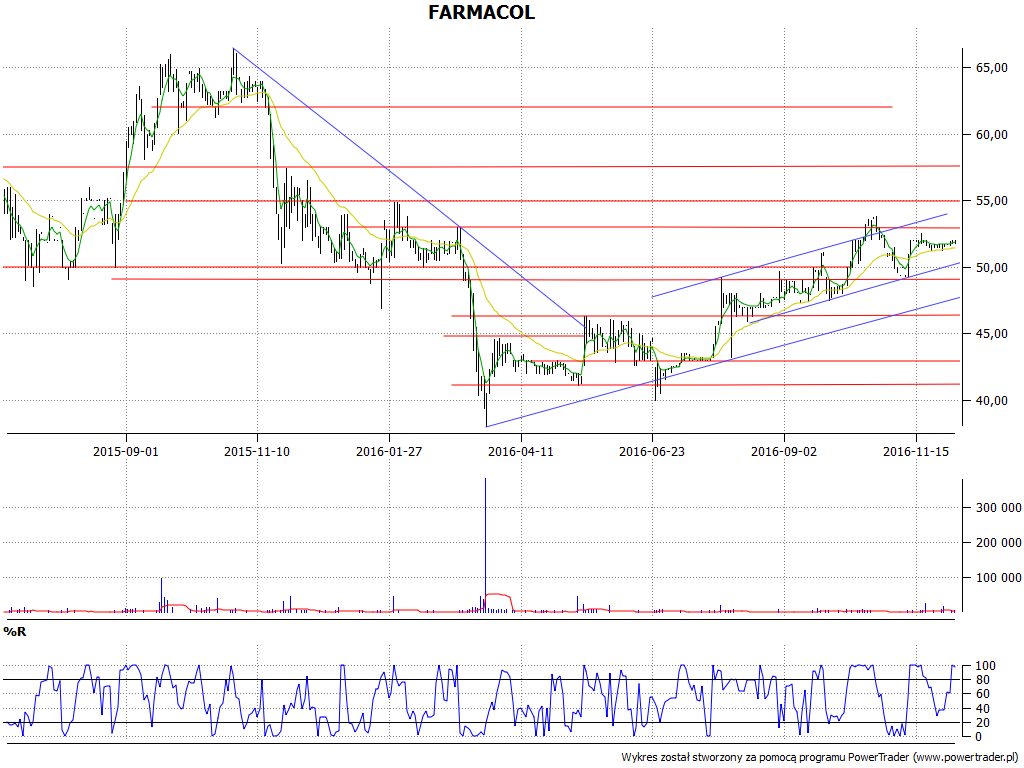Click the 2016-01-27 date label

point(389,451)
